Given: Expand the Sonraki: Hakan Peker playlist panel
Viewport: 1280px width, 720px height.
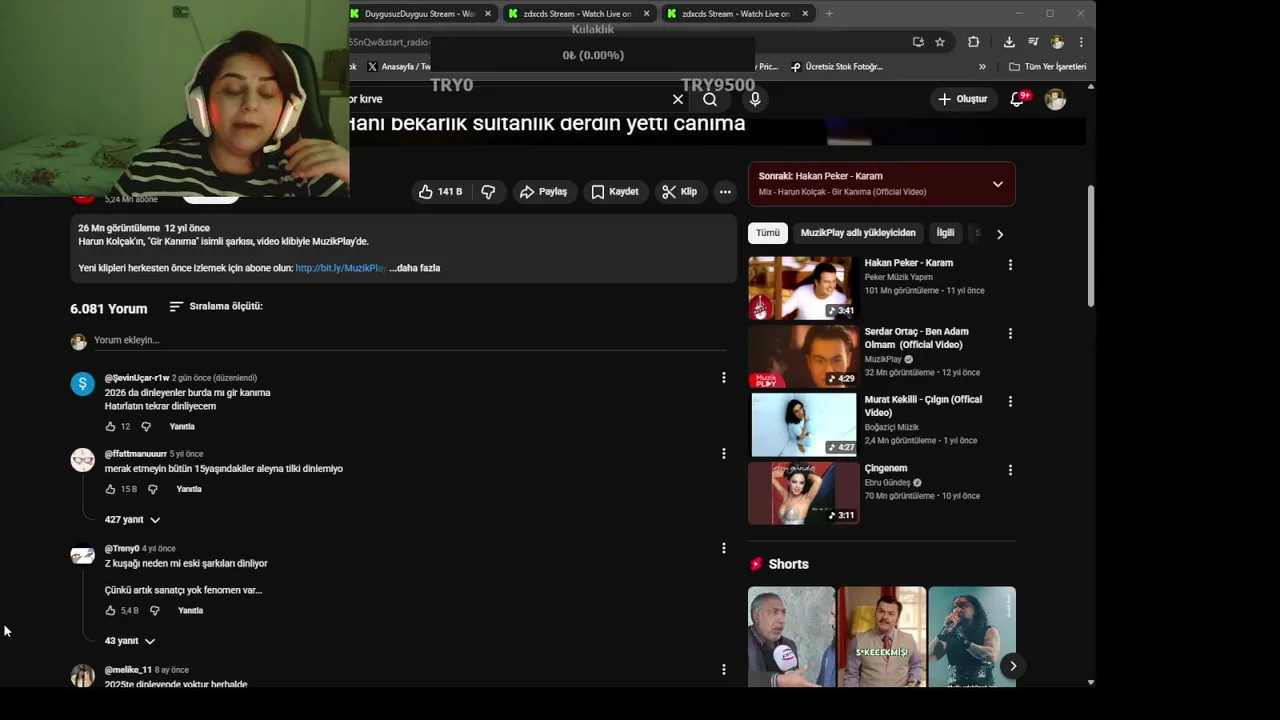Looking at the screenshot, I should (x=997, y=184).
